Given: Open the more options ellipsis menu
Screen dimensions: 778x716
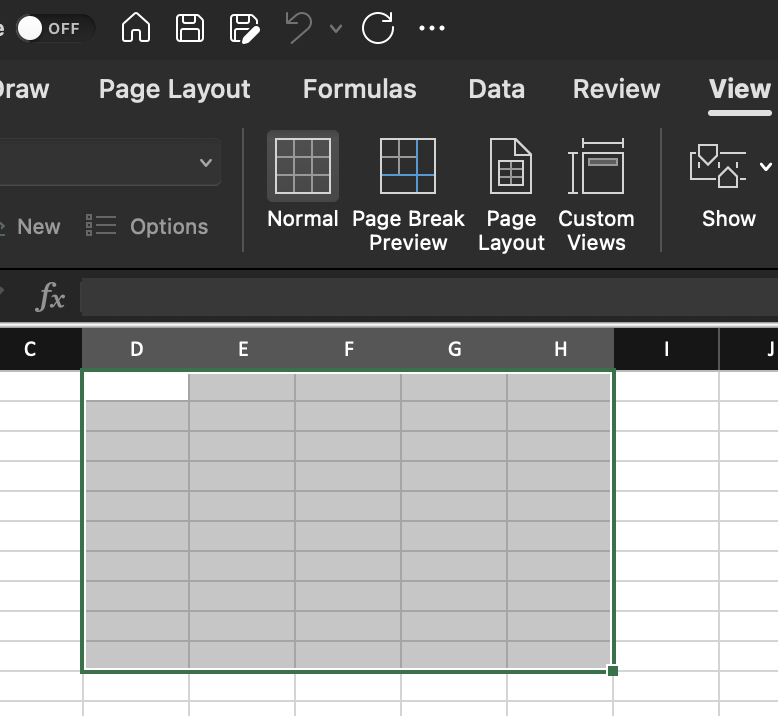Looking at the screenshot, I should click(432, 28).
